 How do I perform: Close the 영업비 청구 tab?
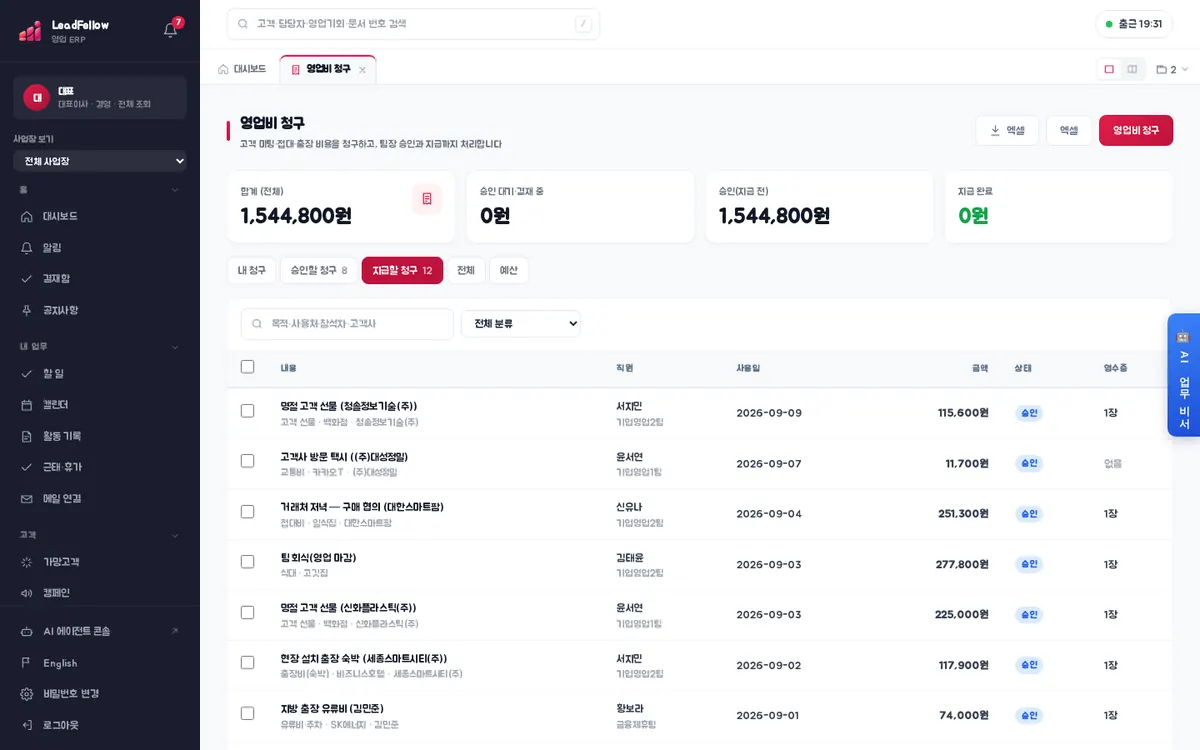point(362,70)
